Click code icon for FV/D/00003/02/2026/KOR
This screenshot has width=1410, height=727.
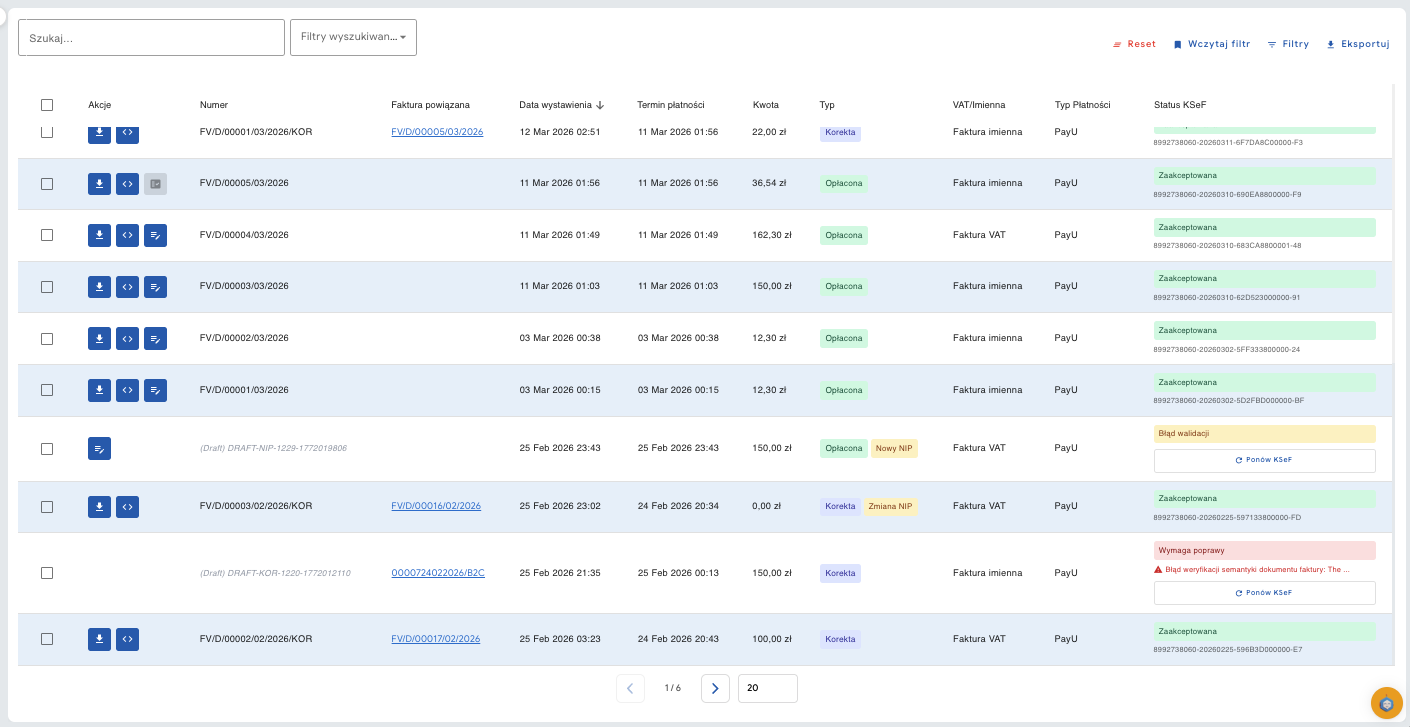pyautogui.click(x=127, y=507)
